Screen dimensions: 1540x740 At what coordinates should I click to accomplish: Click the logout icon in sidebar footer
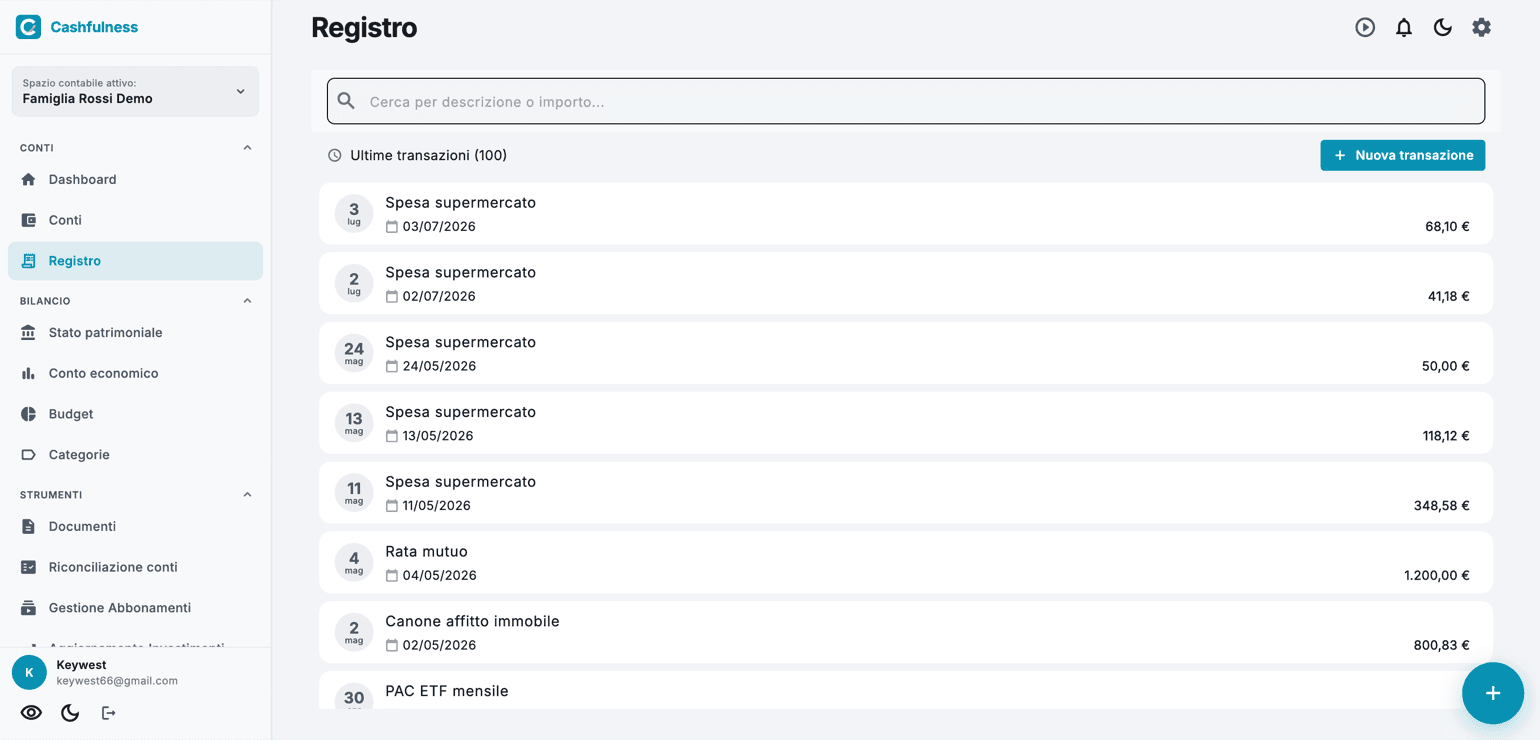pos(108,713)
